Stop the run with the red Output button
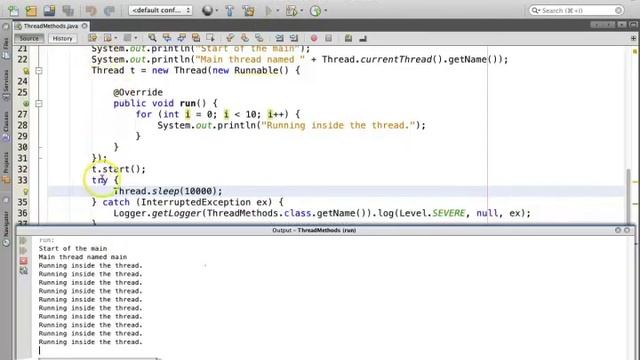 click(23, 260)
